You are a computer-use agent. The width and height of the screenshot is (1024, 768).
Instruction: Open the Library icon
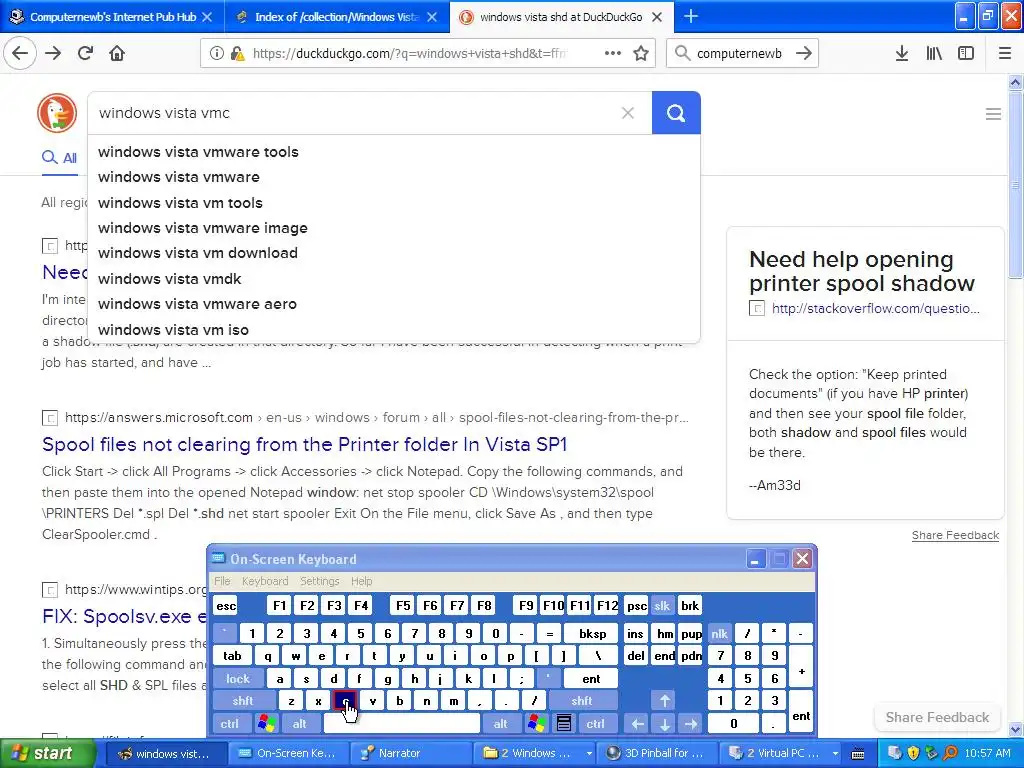click(x=934, y=54)
